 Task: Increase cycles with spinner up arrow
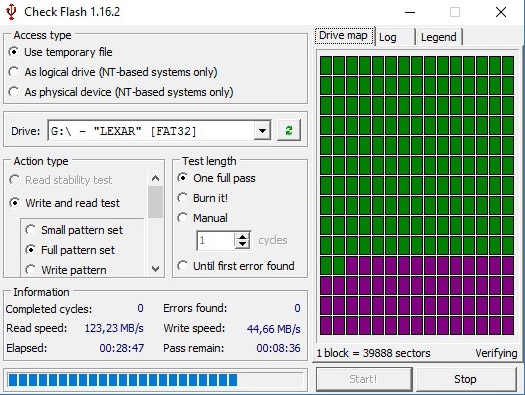click(x=242, y=236)
